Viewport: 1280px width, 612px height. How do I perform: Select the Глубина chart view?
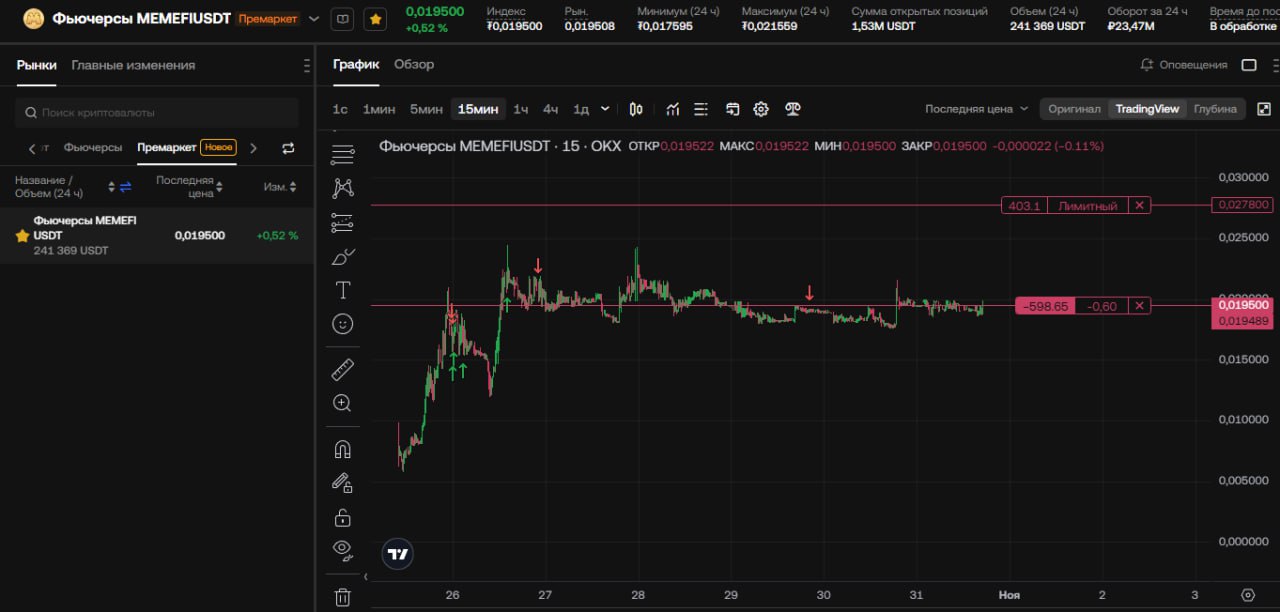click(1215, 109)
